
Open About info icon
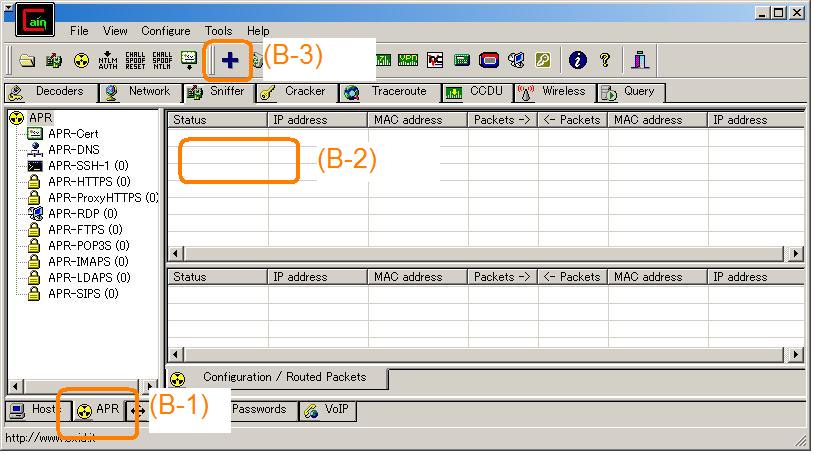577,60
